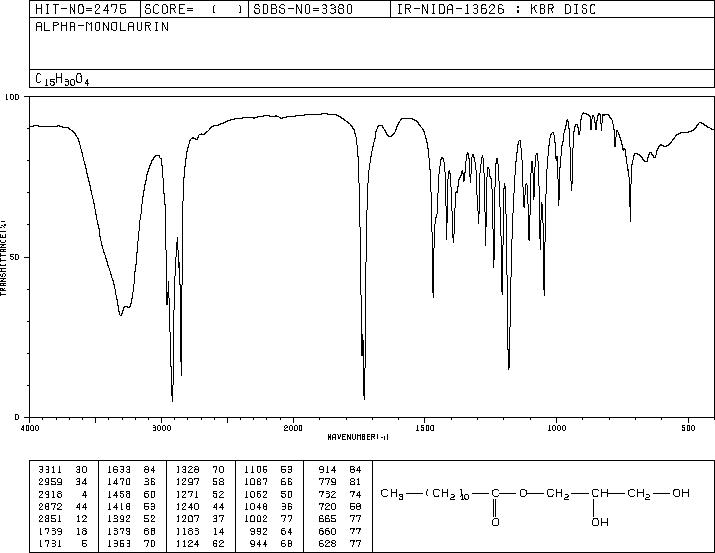Select peak 1470 in the table
The height and width of the screenshot is (553, 715).
[131, 482]
